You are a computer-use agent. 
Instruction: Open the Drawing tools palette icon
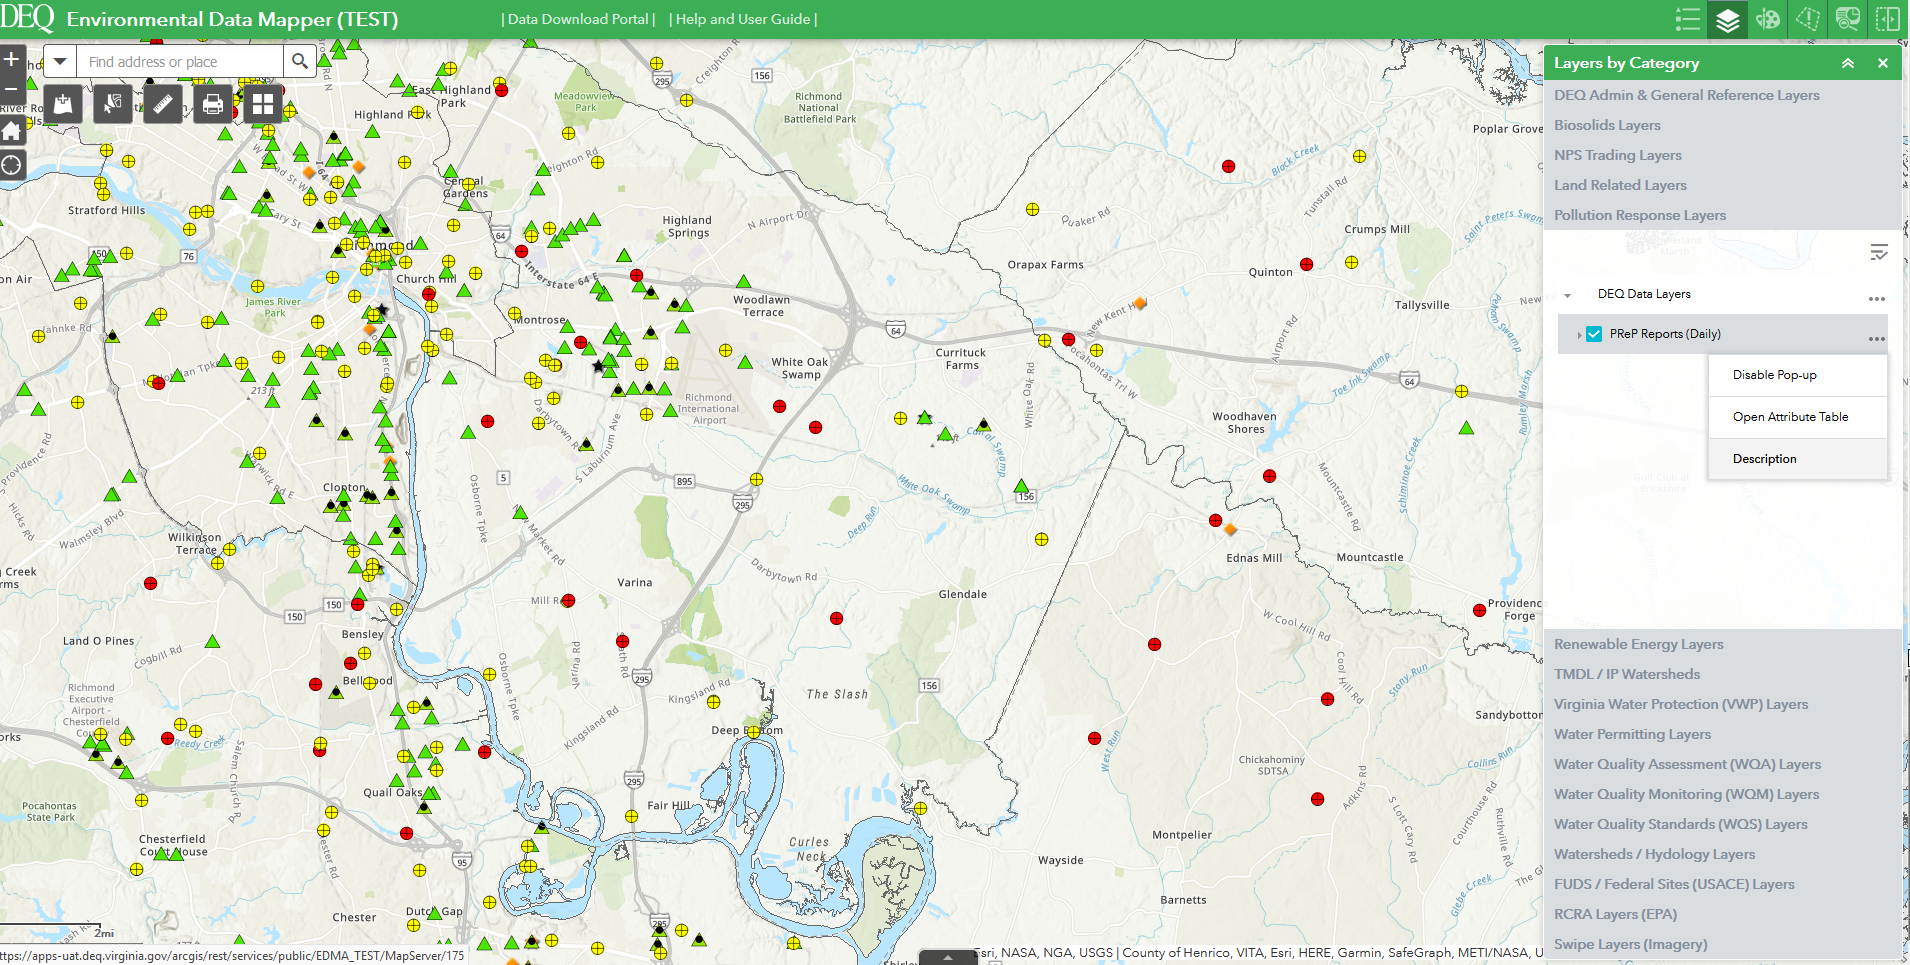click(1766, 19)
